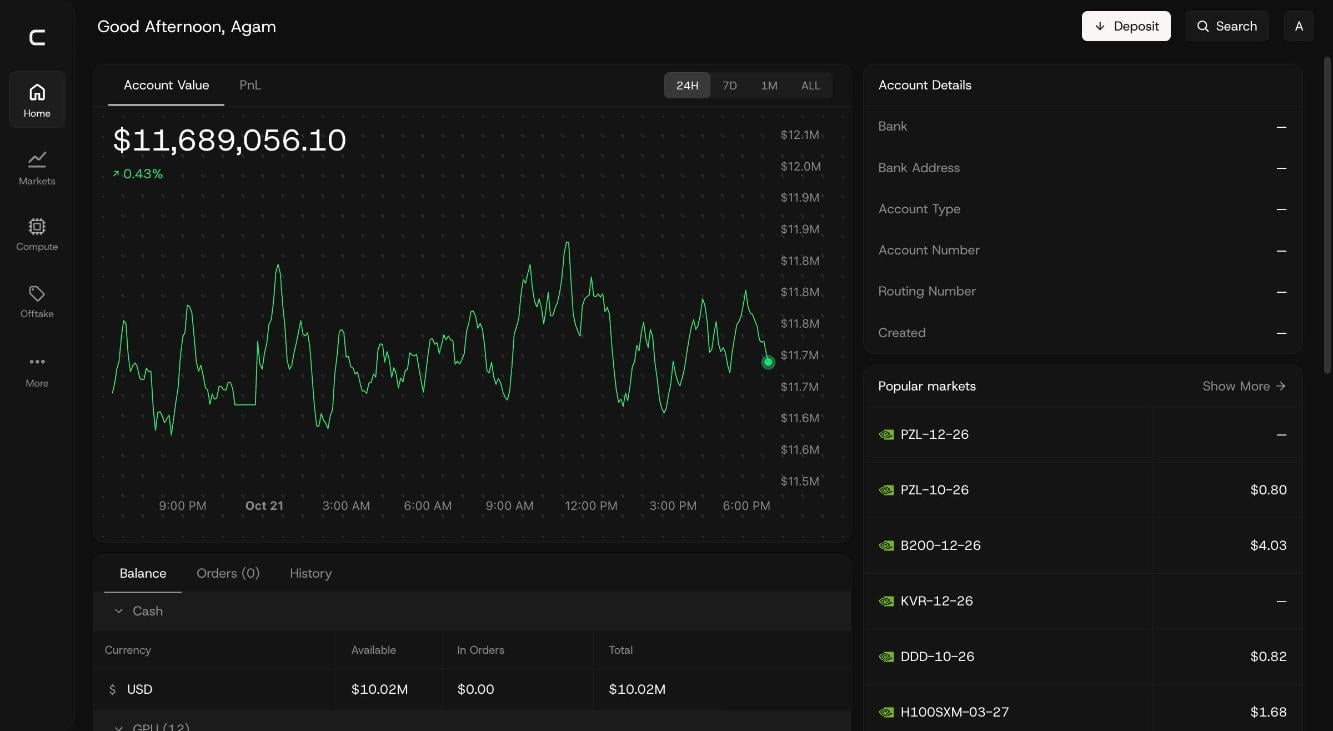Open the History tab
This screenshot has width=1333, height=731.
point(310,573)
